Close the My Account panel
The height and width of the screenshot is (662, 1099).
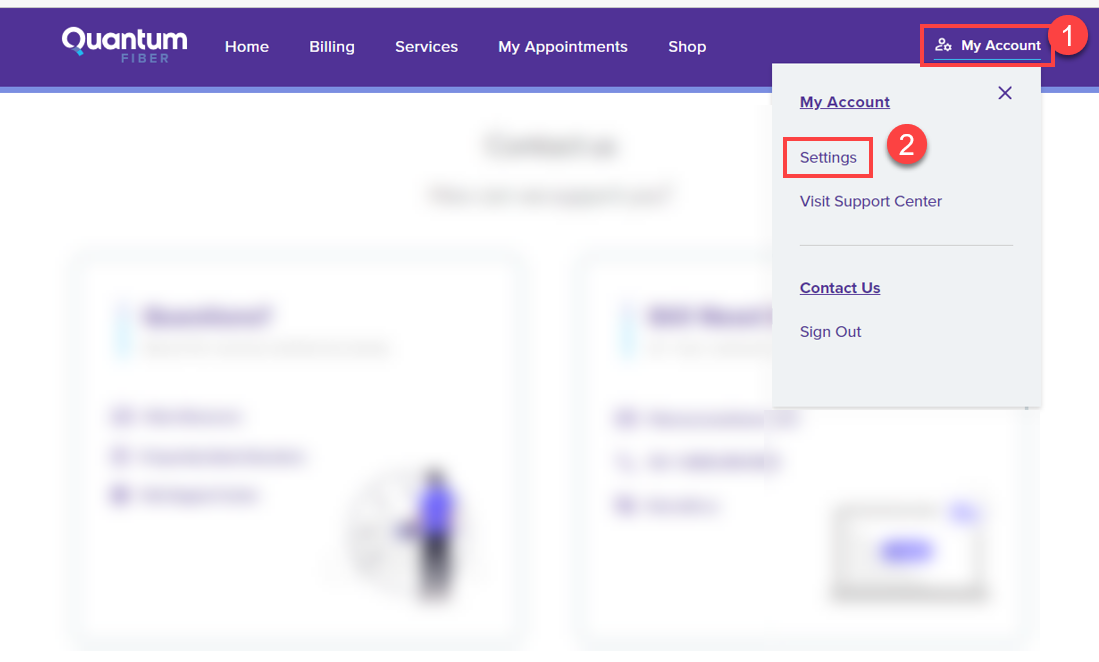pos(1004,92)
